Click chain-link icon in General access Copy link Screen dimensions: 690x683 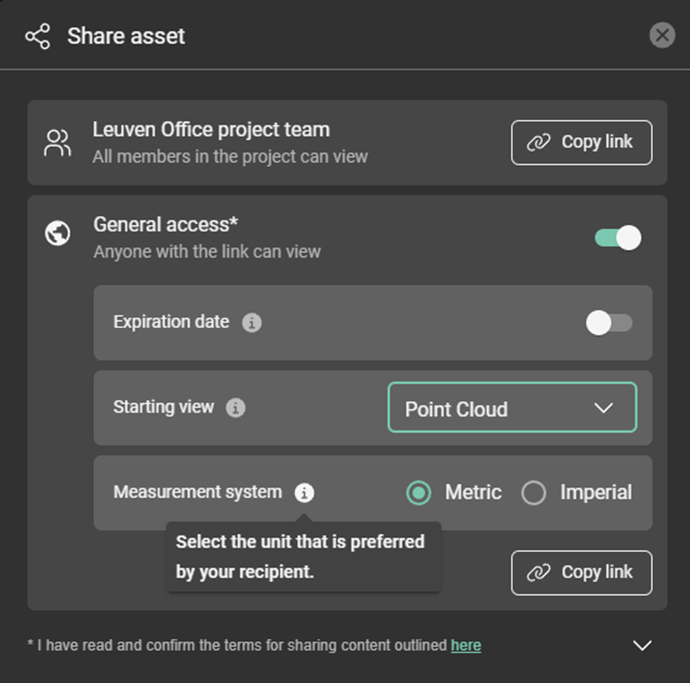(538, 573)
